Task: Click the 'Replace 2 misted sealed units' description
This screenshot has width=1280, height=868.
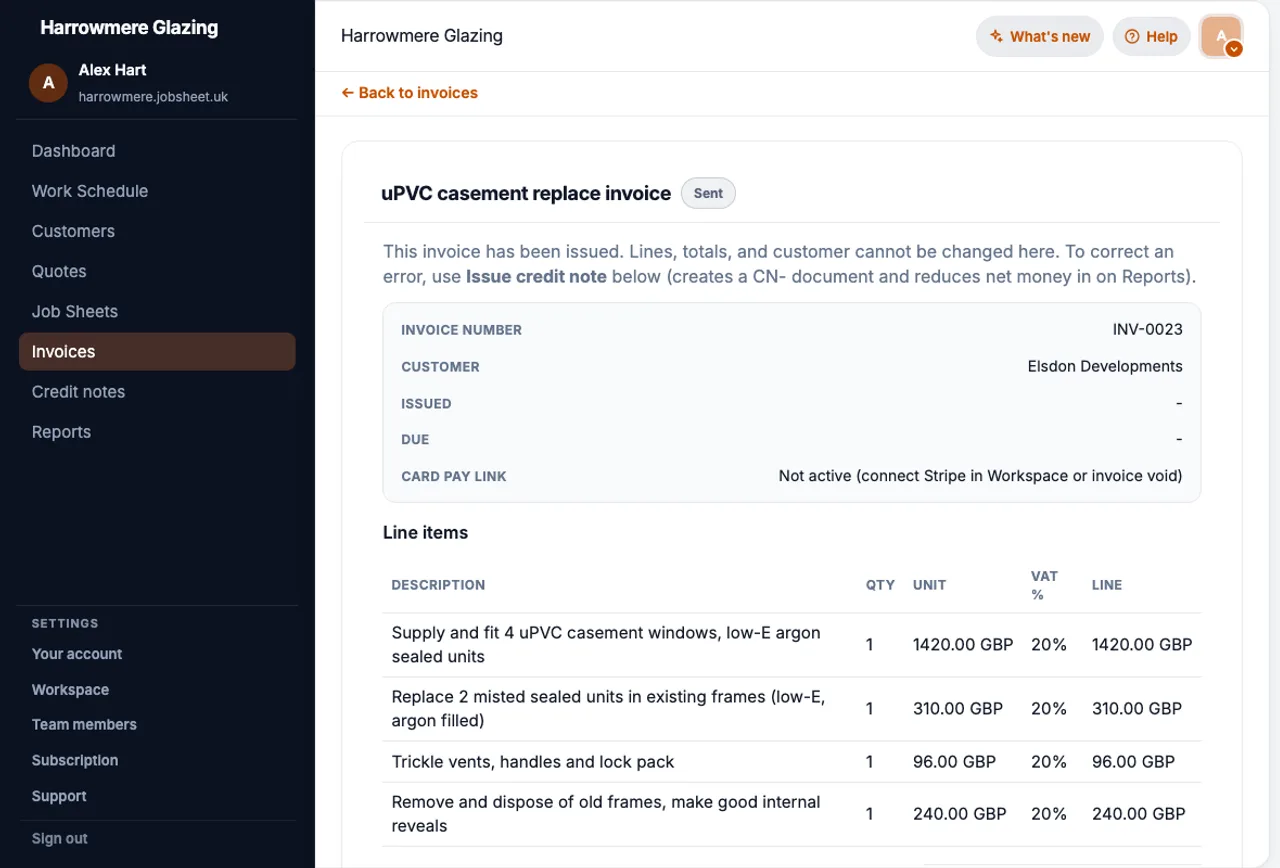Action: 608,709
